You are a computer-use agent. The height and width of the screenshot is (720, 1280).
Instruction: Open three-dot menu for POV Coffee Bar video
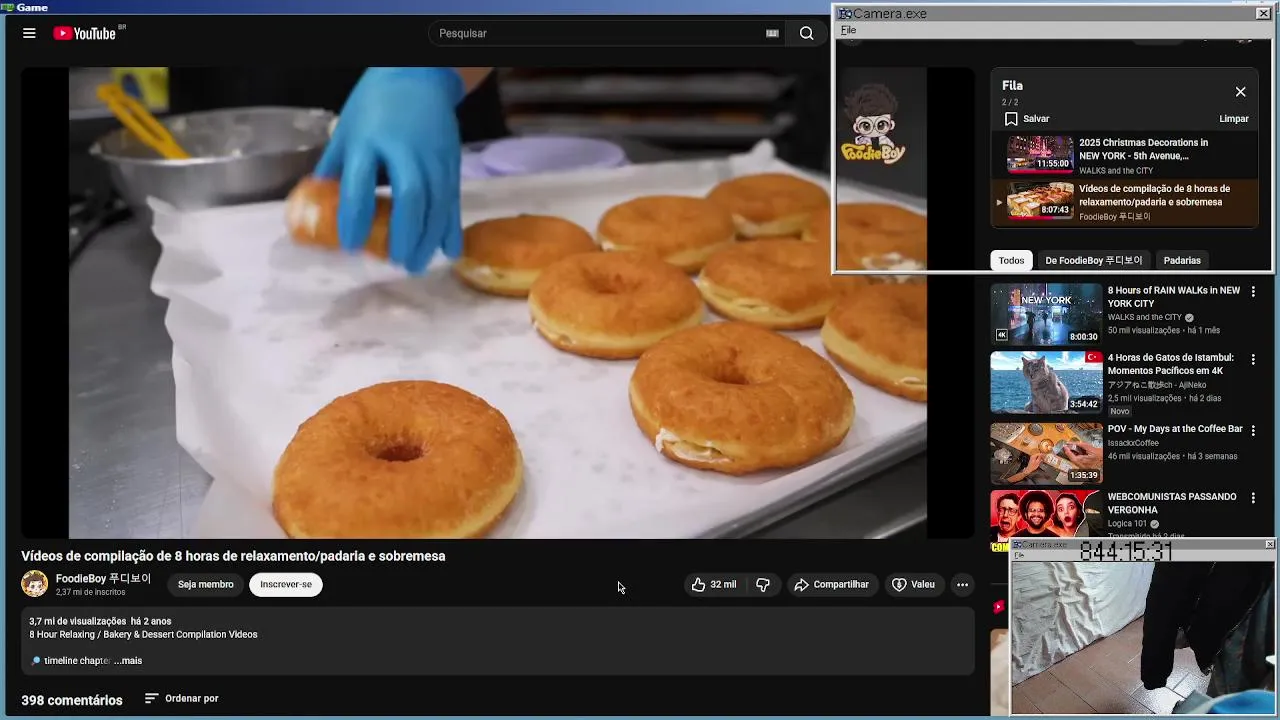[x=1253, y=430]
